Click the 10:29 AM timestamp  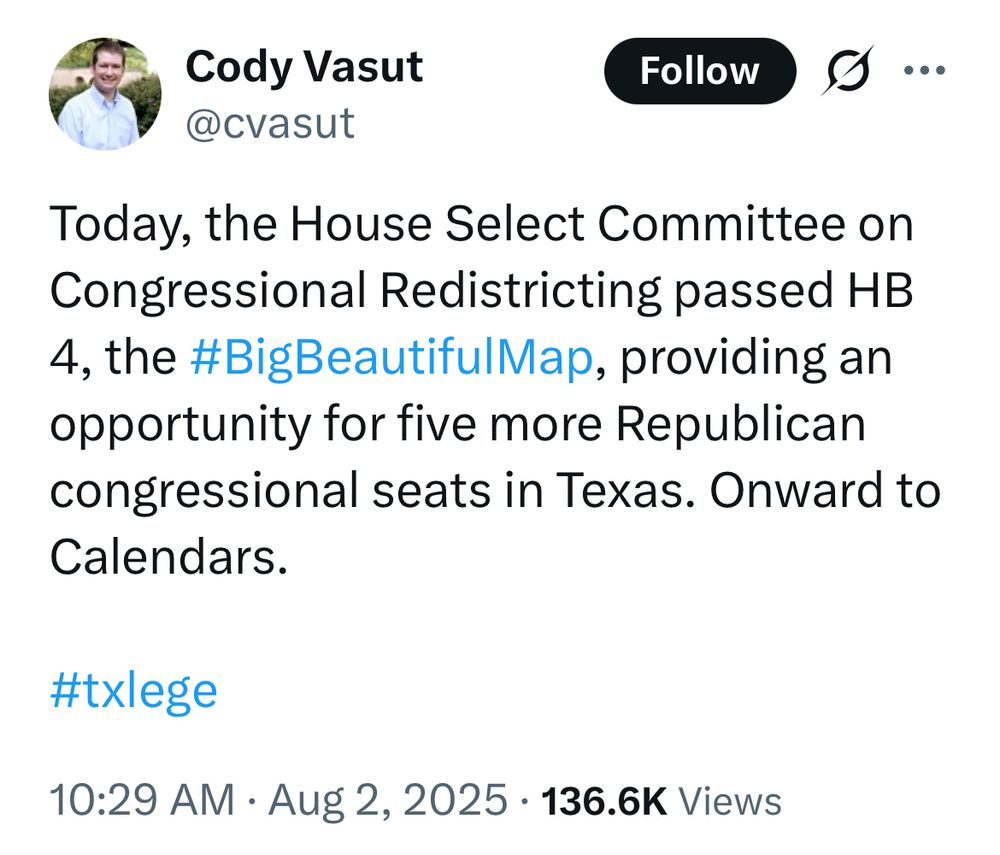click(142, 800)
